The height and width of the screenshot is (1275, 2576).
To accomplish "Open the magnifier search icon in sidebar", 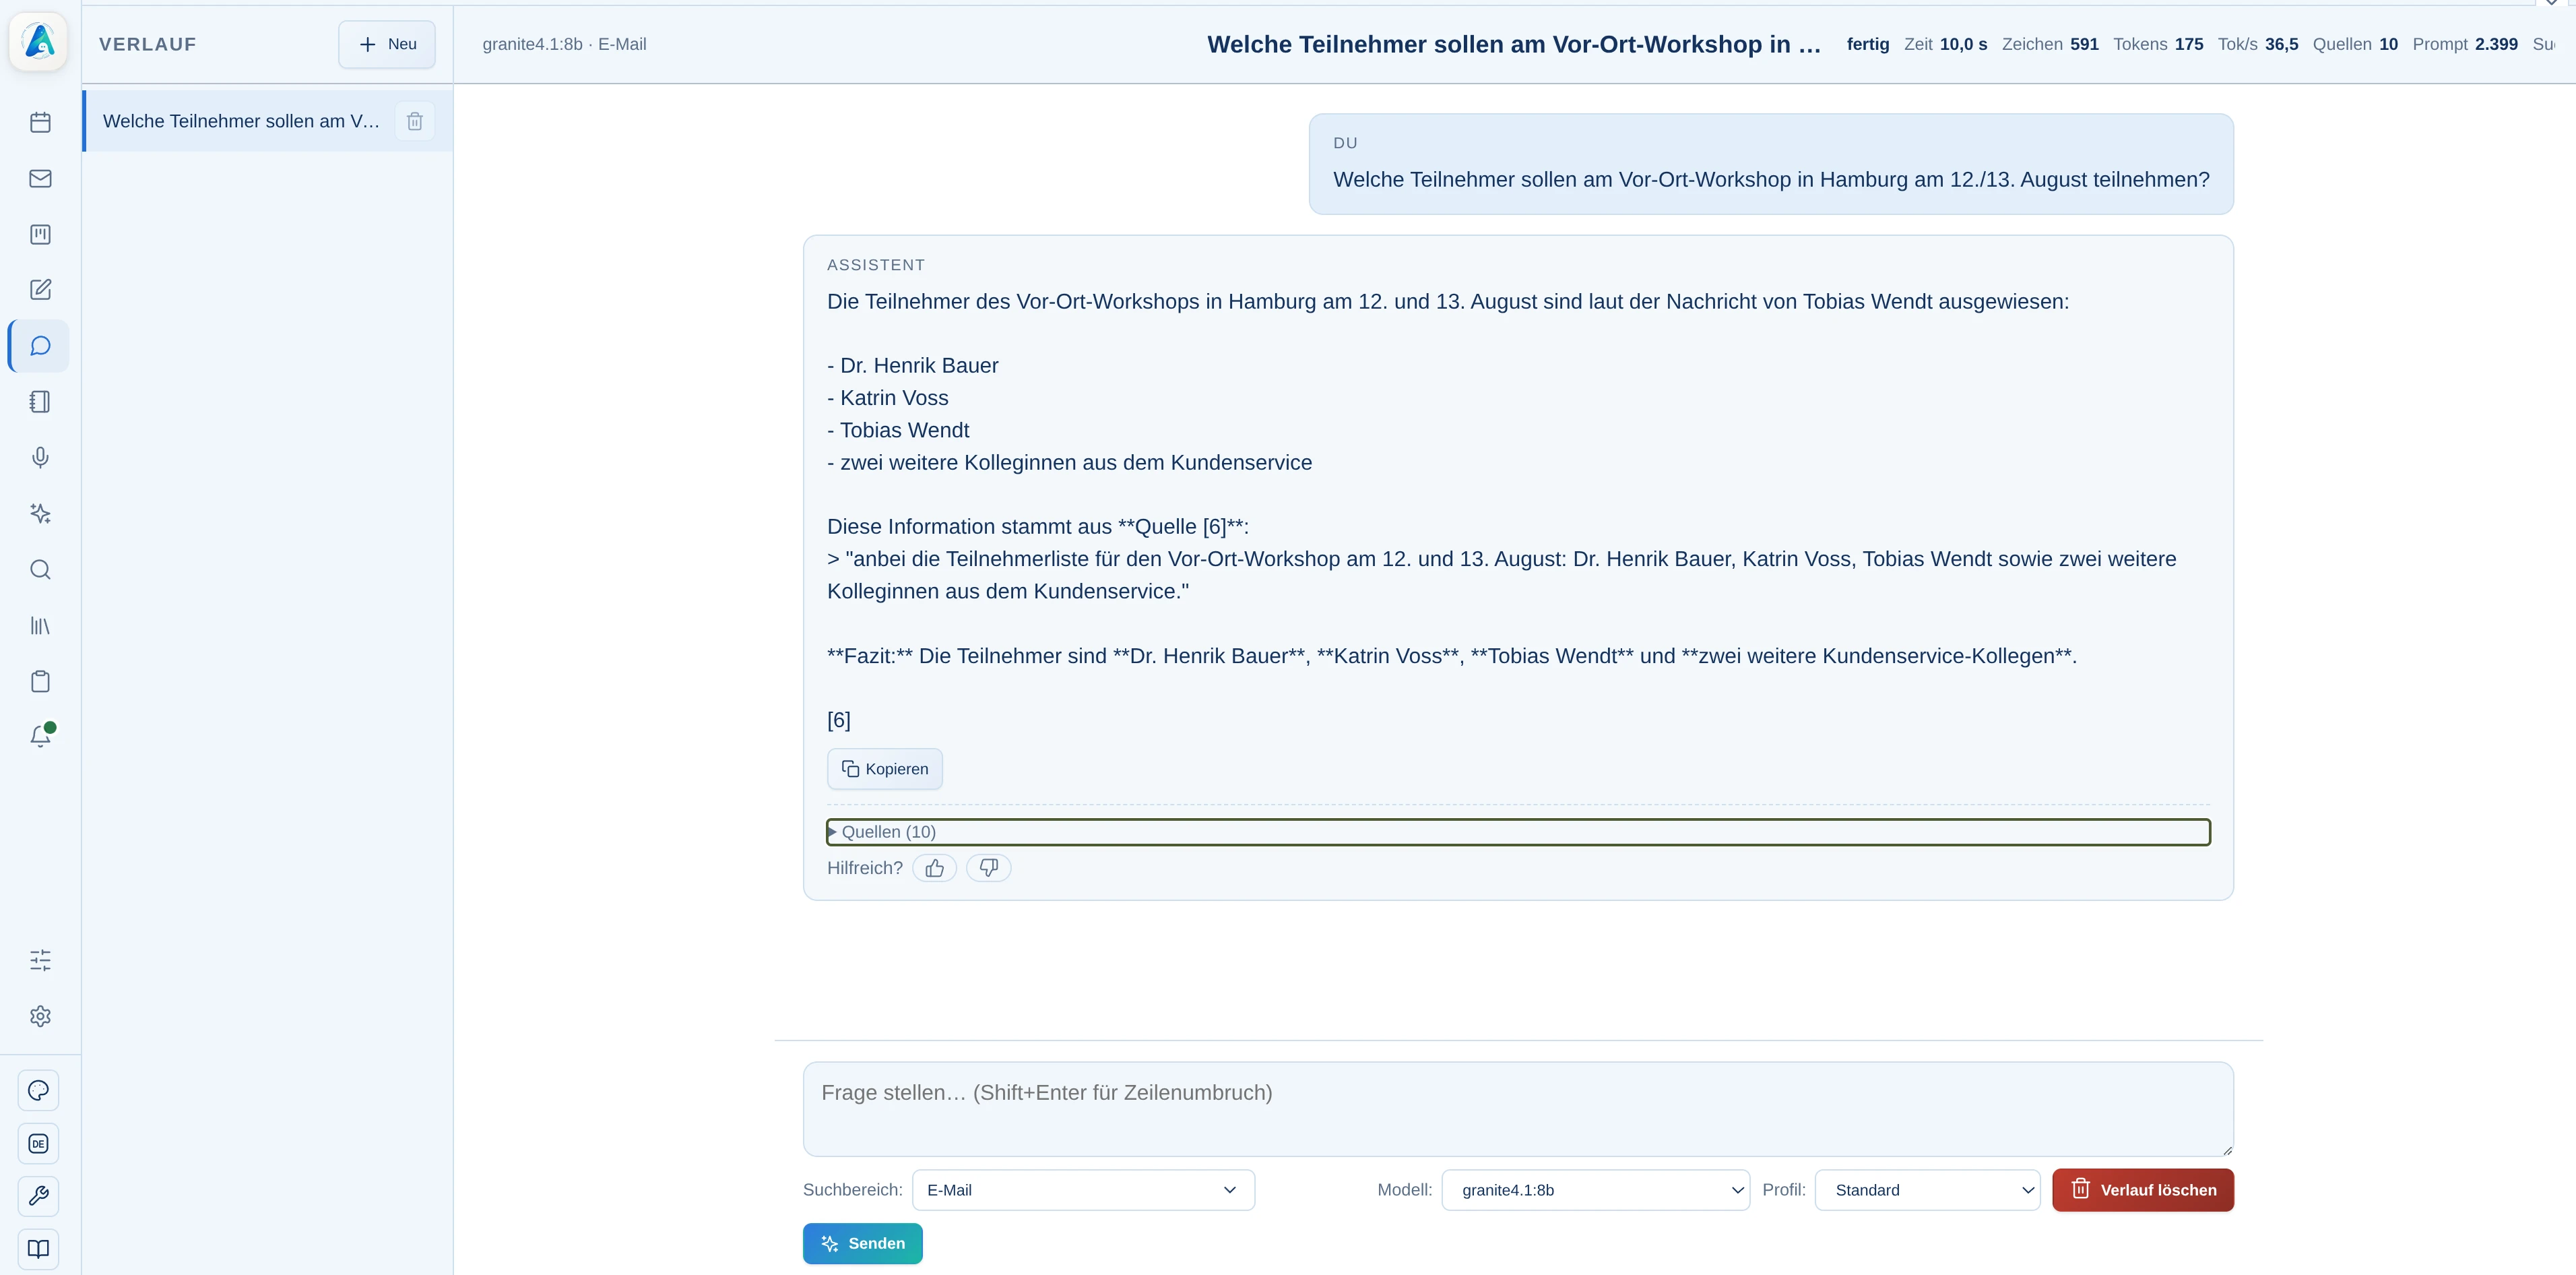I will pyautogui.click(x=40, y=570).
